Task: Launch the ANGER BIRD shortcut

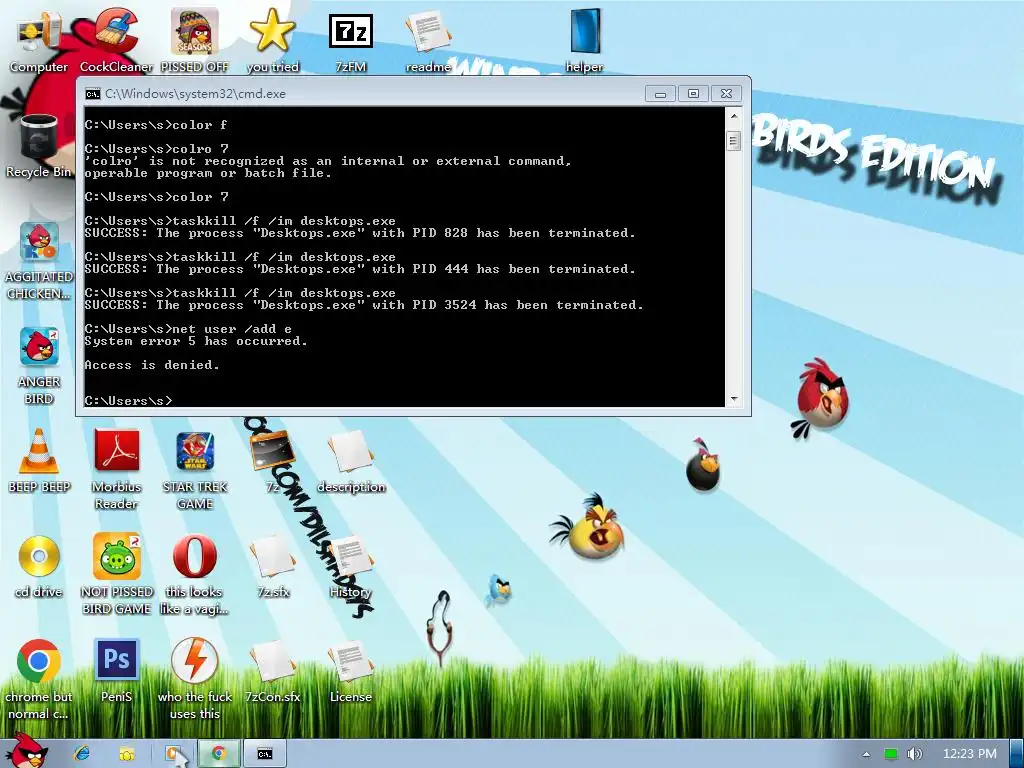Action: (x=39, y=365)
